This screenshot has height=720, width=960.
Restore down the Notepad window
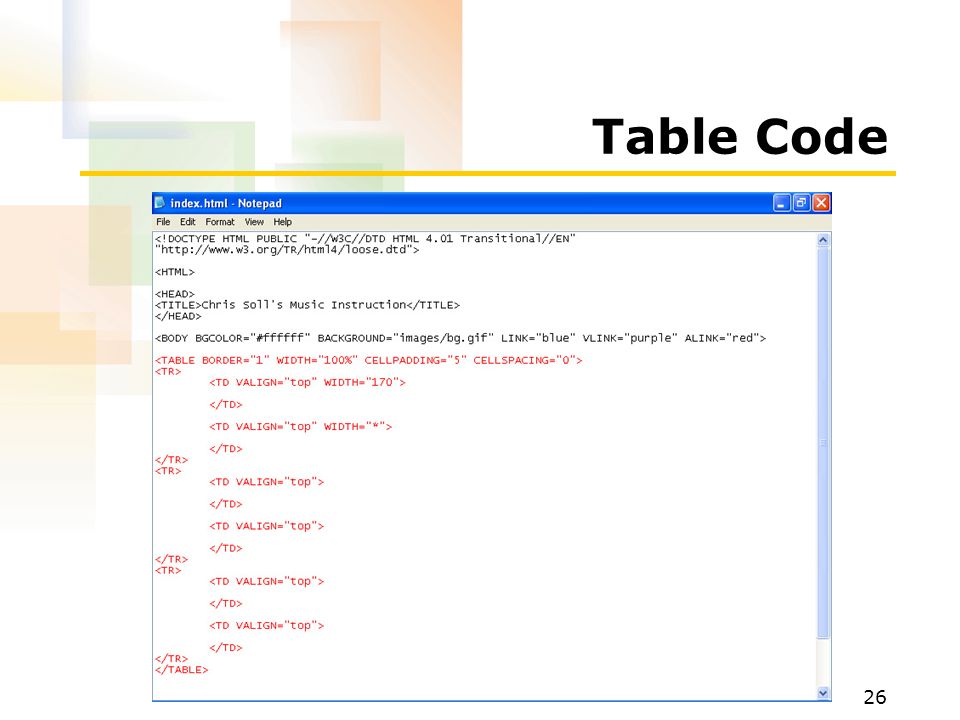coord(801,203)
